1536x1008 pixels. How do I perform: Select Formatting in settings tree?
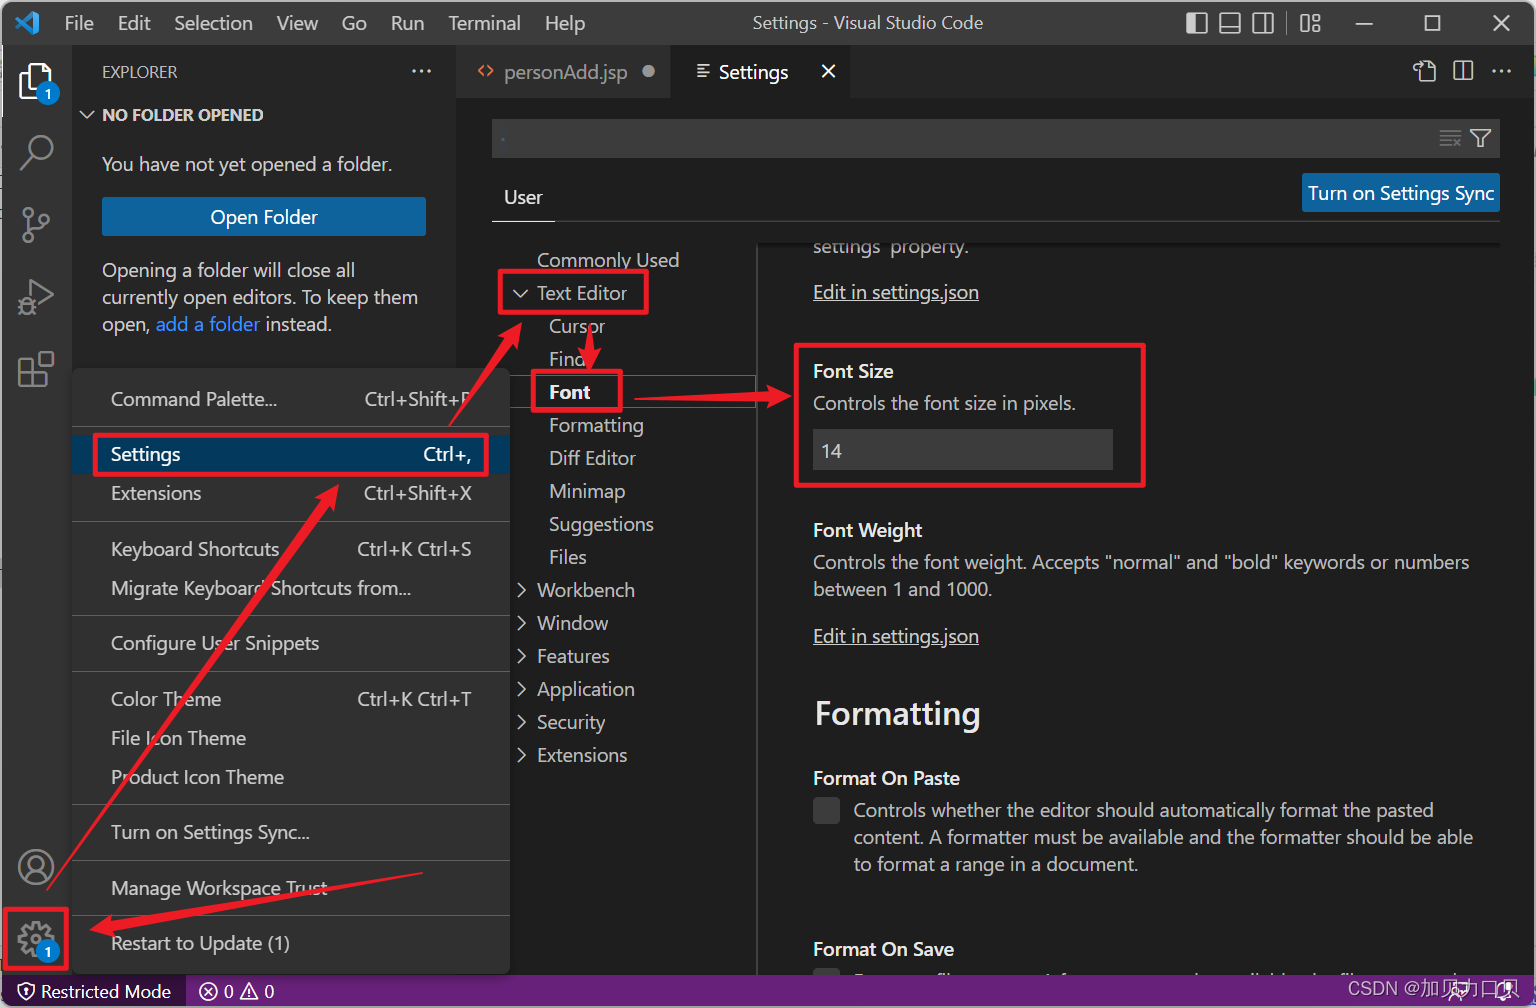[596, 425]
